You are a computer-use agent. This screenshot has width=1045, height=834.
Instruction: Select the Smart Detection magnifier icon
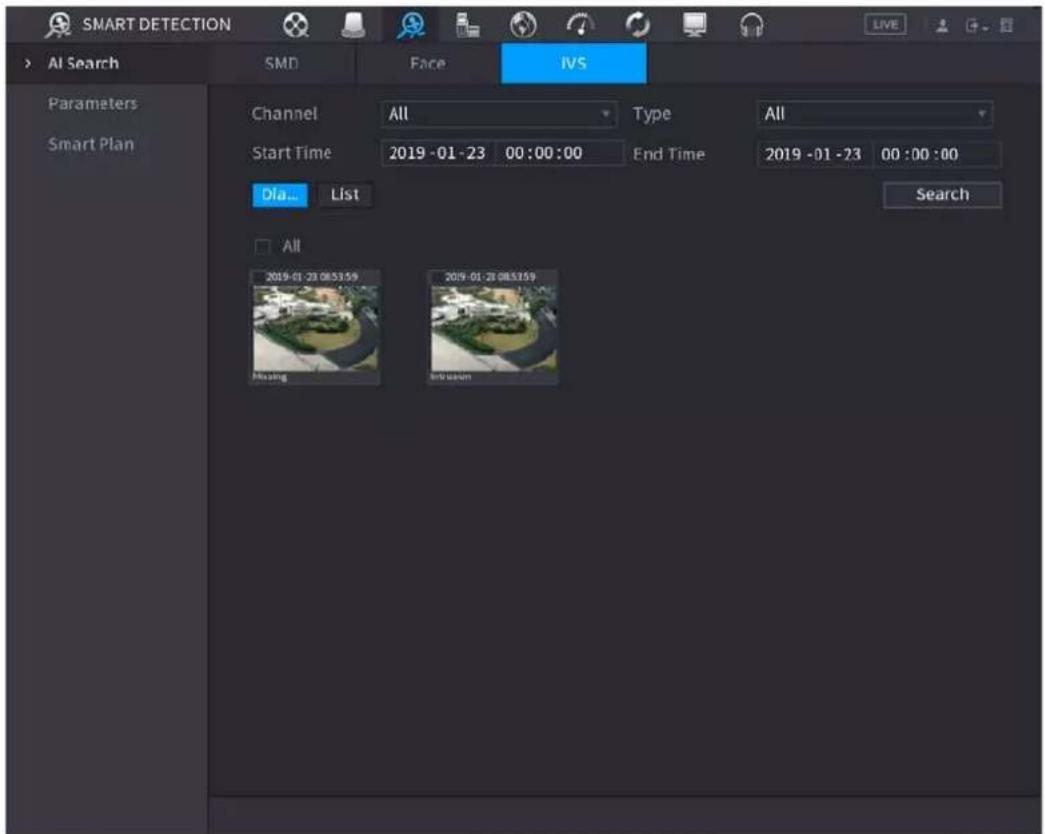point(411,25)
